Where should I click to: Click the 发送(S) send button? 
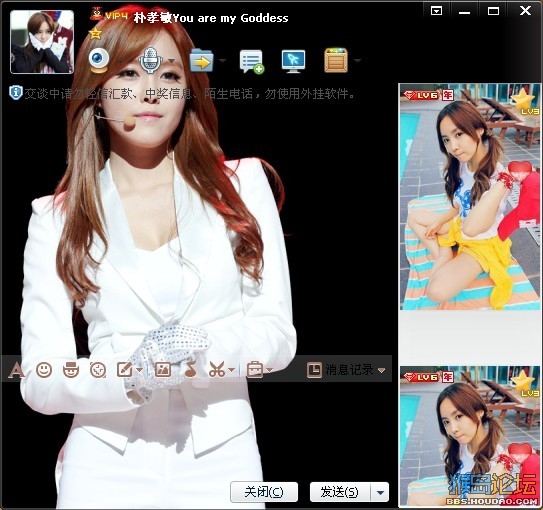tap(340, 492)
